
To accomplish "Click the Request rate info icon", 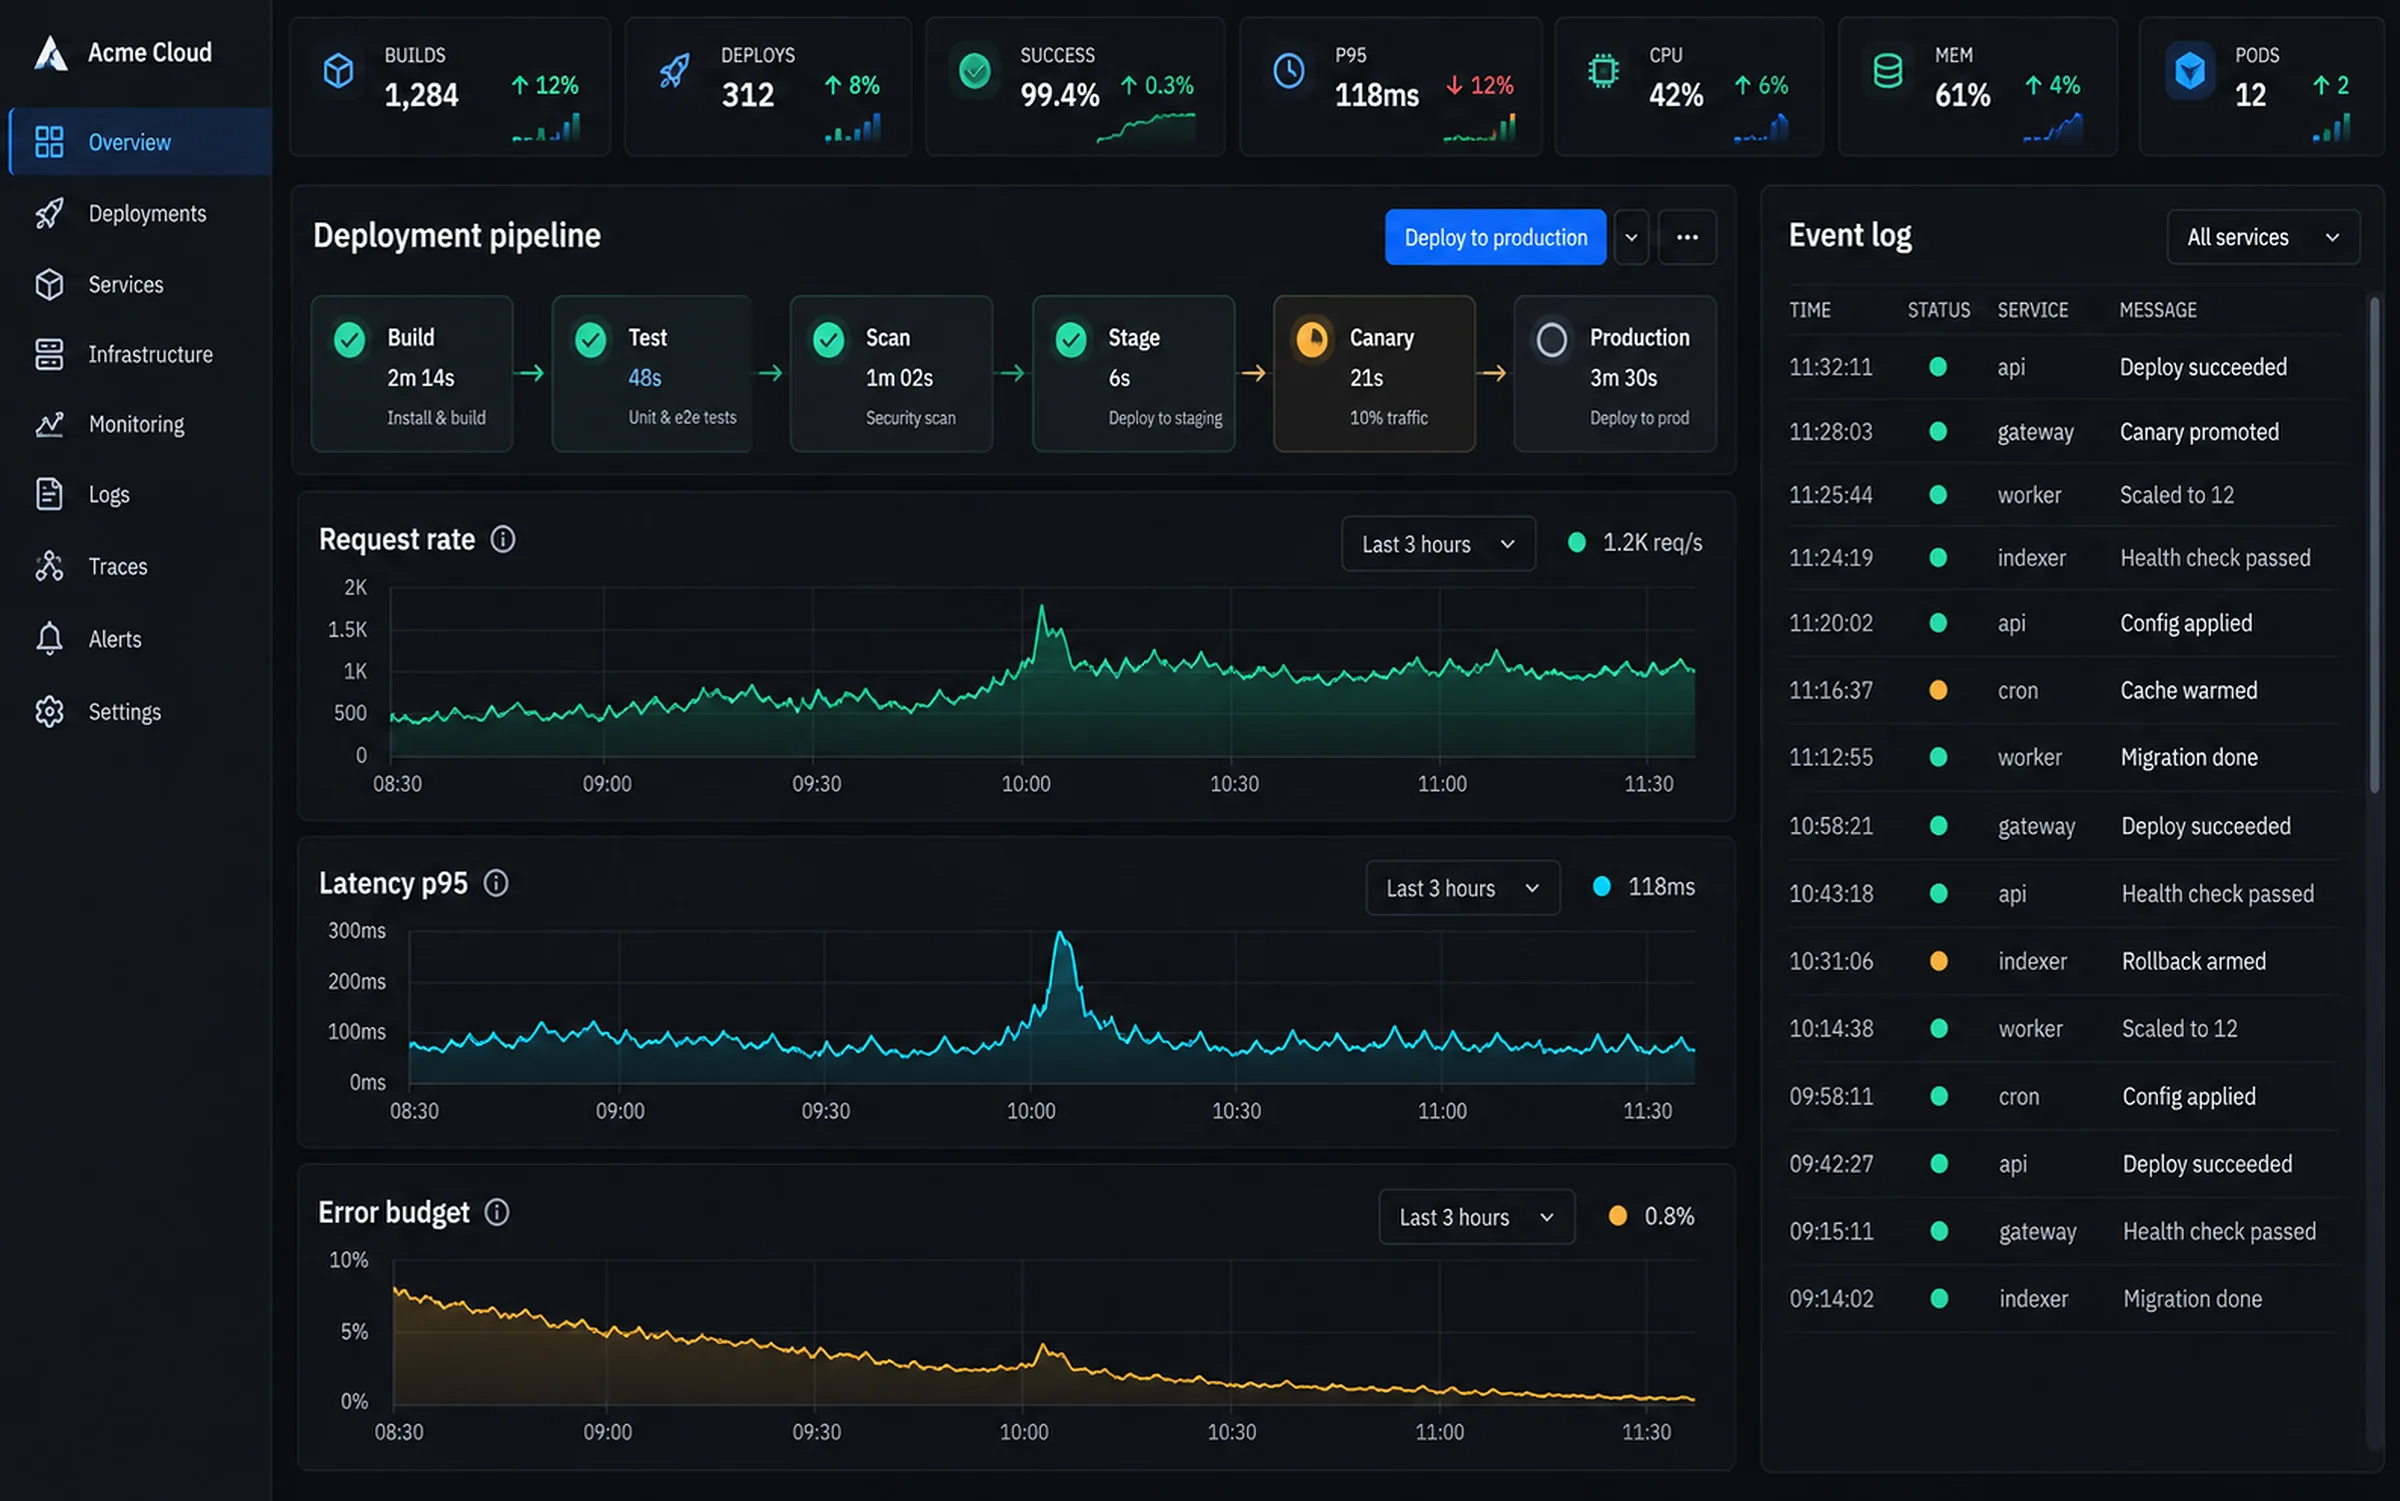I will coord(503,539).
